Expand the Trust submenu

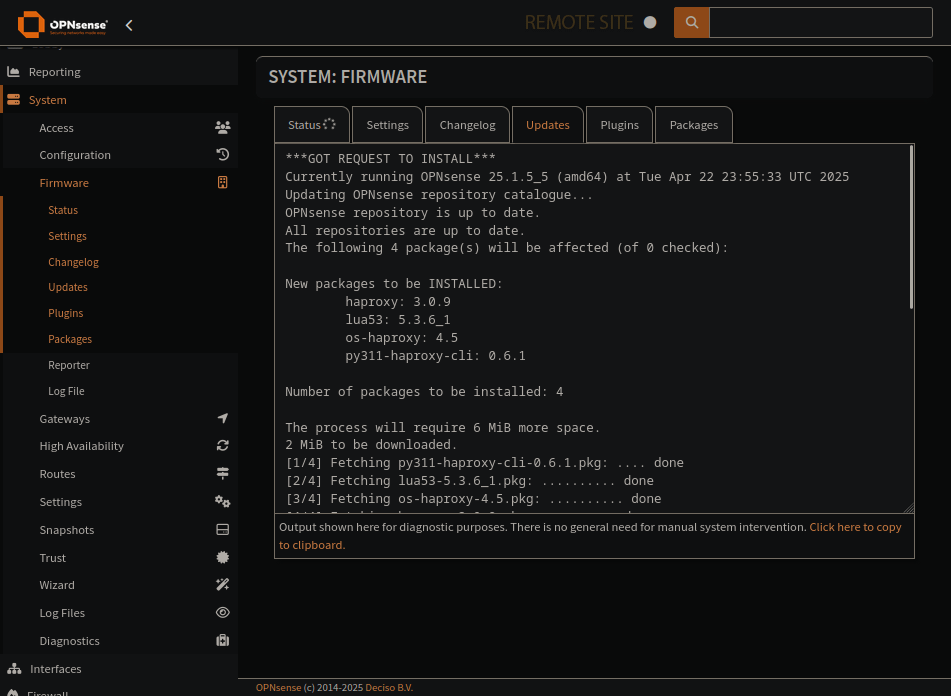click(120, 557)
